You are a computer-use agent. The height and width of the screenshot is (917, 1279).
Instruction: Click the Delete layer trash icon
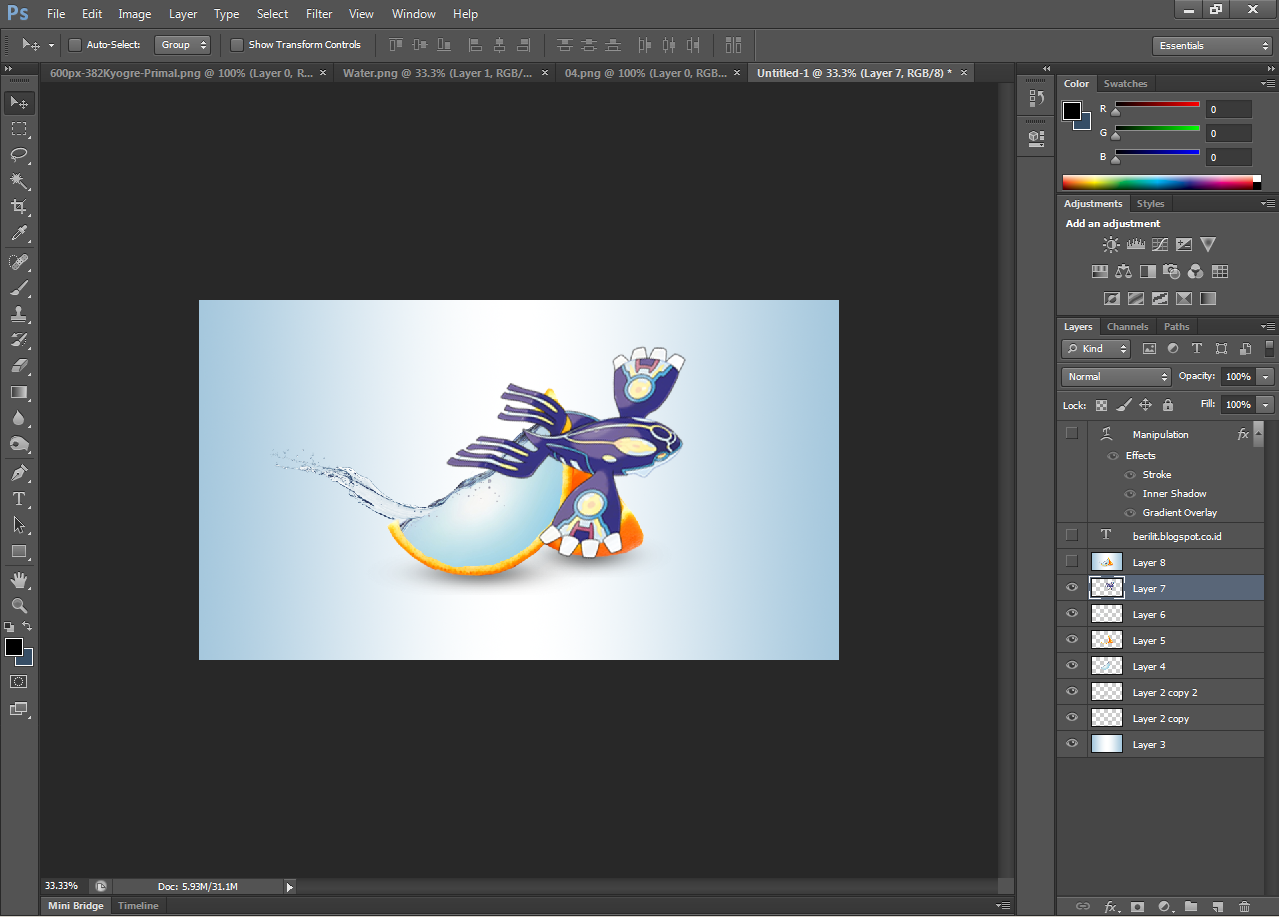click(x=1244, y=906)
